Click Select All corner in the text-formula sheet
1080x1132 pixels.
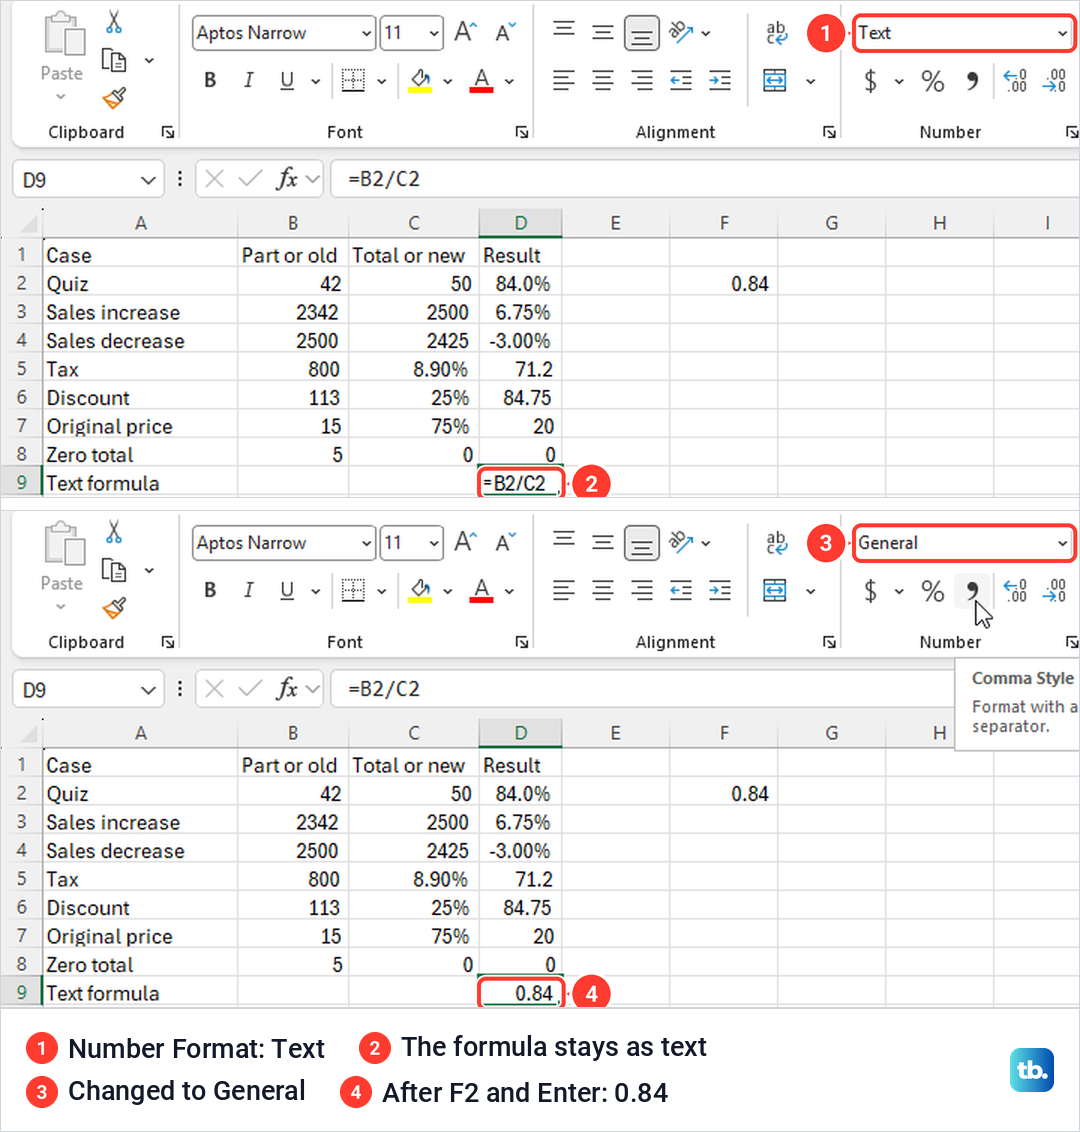click(27, 224)
